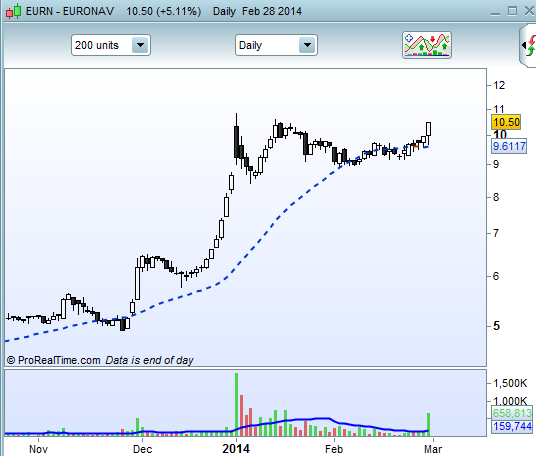Click the blue 9.6117 moving average label
Image resolution: width=536 pixels, height=456 pixels.
pos(509,146)
